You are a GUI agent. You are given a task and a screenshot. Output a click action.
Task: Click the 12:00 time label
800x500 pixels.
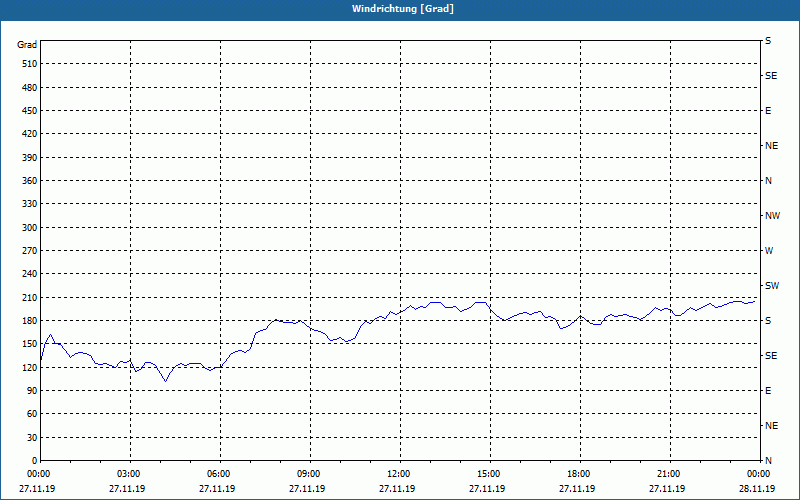[399, 474]
